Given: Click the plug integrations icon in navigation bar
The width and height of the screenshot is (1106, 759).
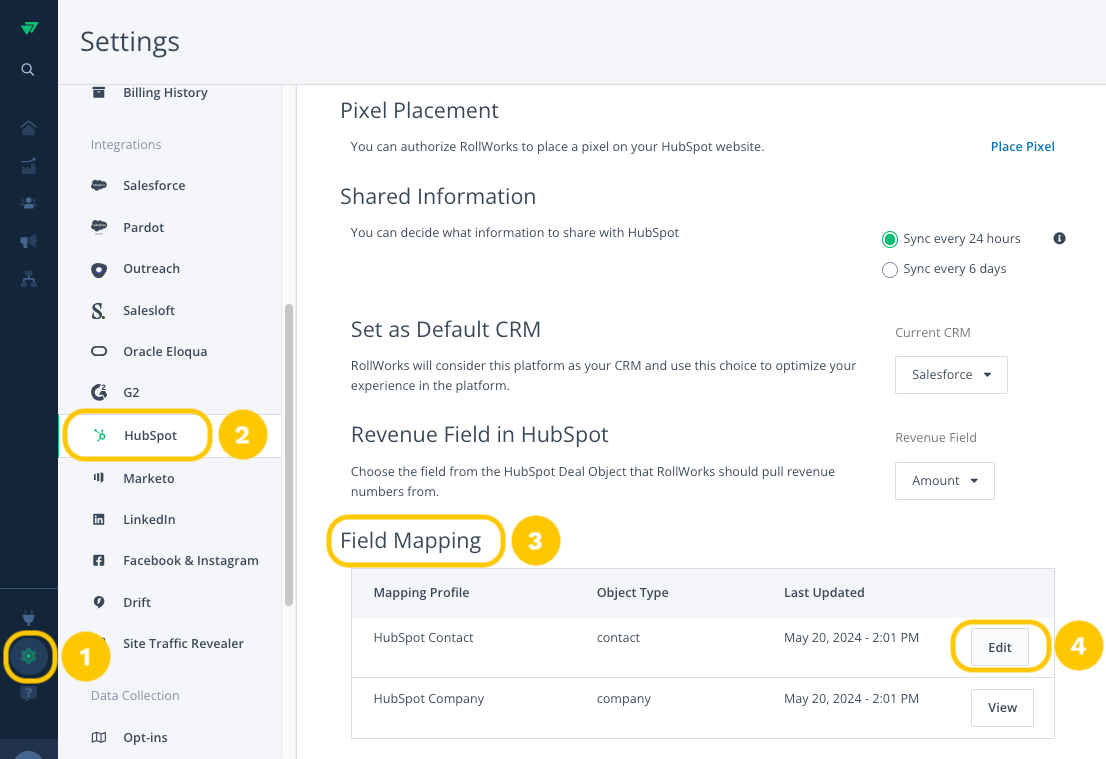Looking at the screenshot, I should point(28,618).
